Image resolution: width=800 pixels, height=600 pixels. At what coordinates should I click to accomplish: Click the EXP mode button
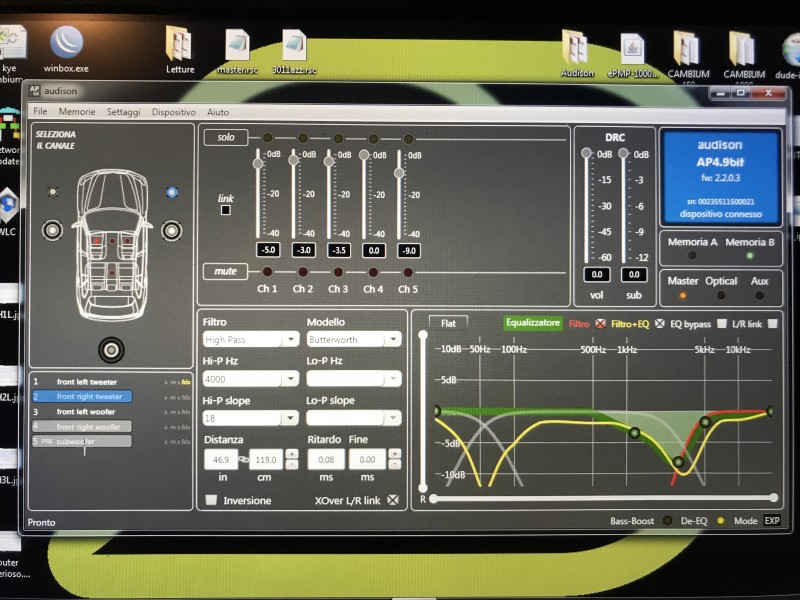tap(771, 520)
